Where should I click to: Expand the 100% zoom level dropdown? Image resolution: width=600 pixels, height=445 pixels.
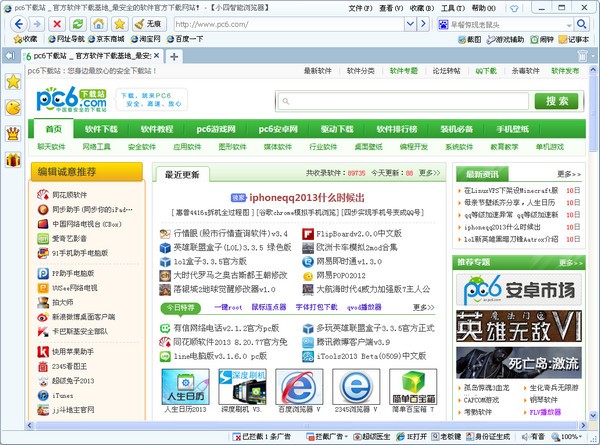coord(580,437)
